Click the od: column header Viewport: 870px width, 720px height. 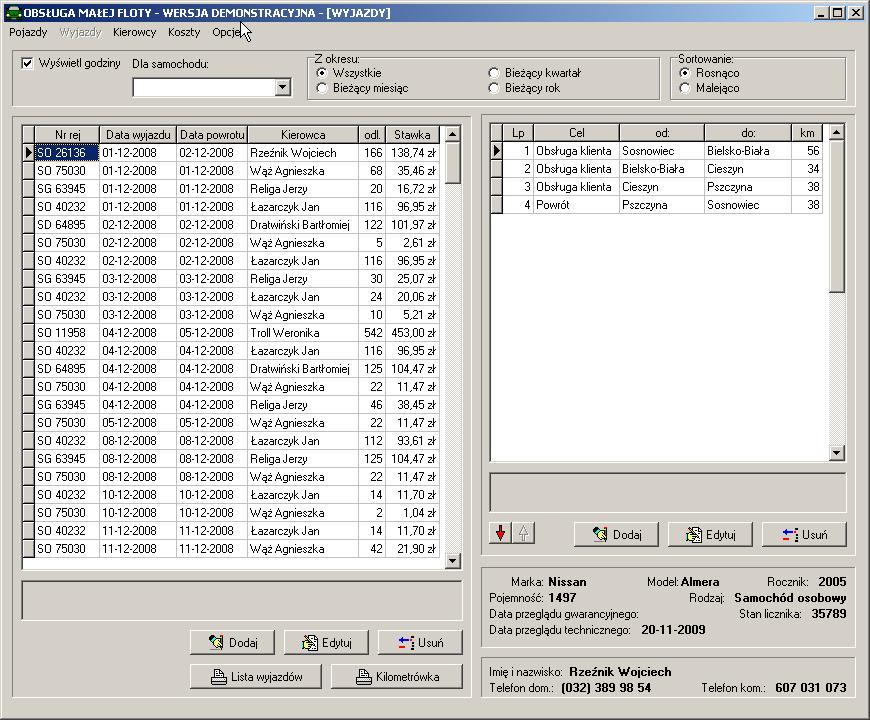662,133
